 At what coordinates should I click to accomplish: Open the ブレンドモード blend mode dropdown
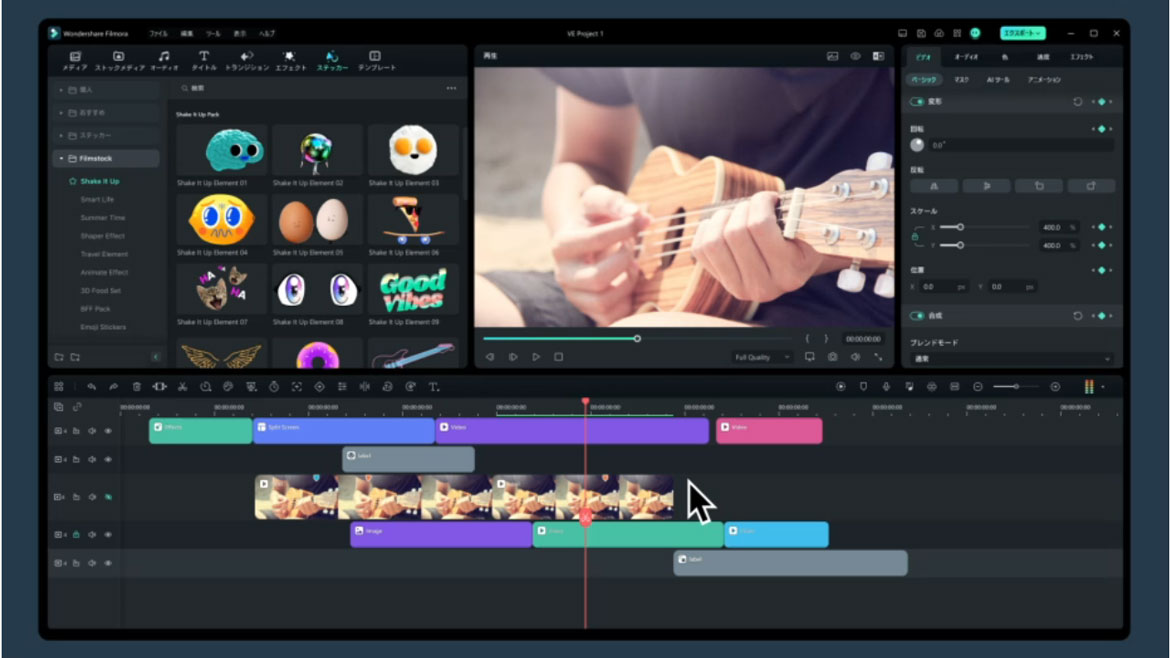(1012, 359)
